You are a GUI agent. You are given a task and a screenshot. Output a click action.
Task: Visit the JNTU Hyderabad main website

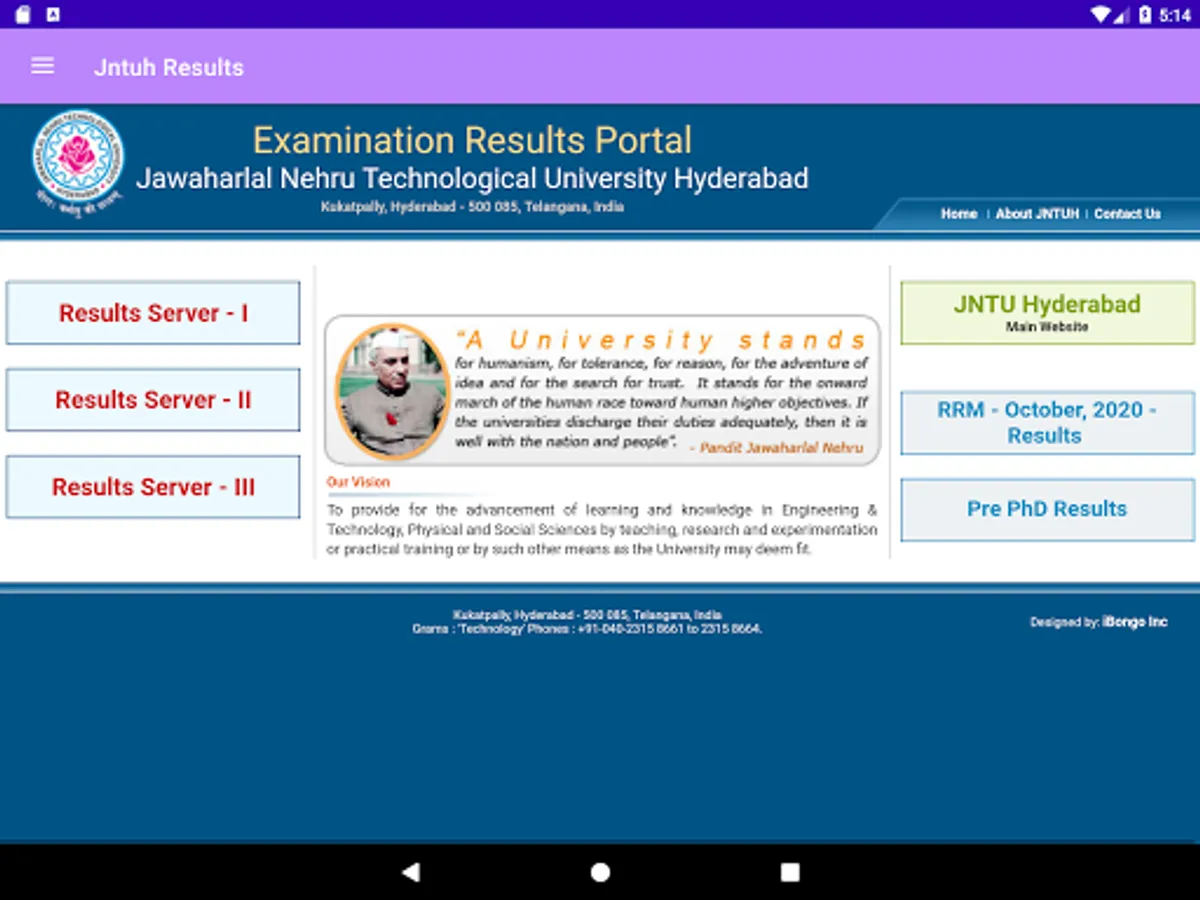click(x=1047, y=313)
